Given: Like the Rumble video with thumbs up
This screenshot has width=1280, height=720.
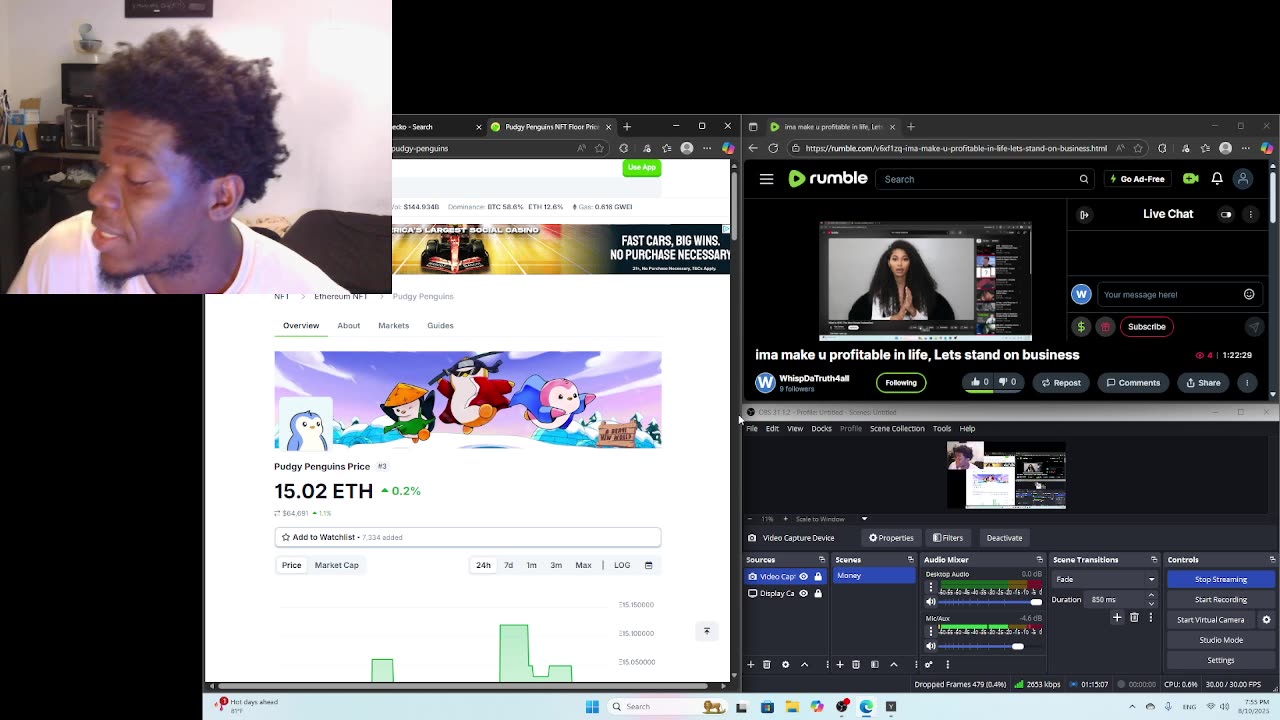Looking at the screenshot, I should coord(980,382).
